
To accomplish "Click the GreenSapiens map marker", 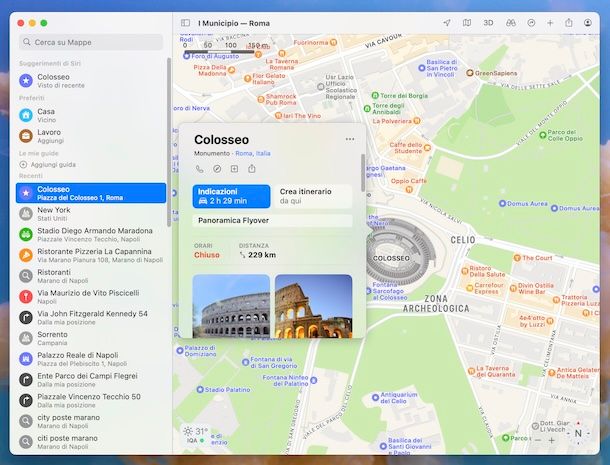I will click(x=470, y=73).
